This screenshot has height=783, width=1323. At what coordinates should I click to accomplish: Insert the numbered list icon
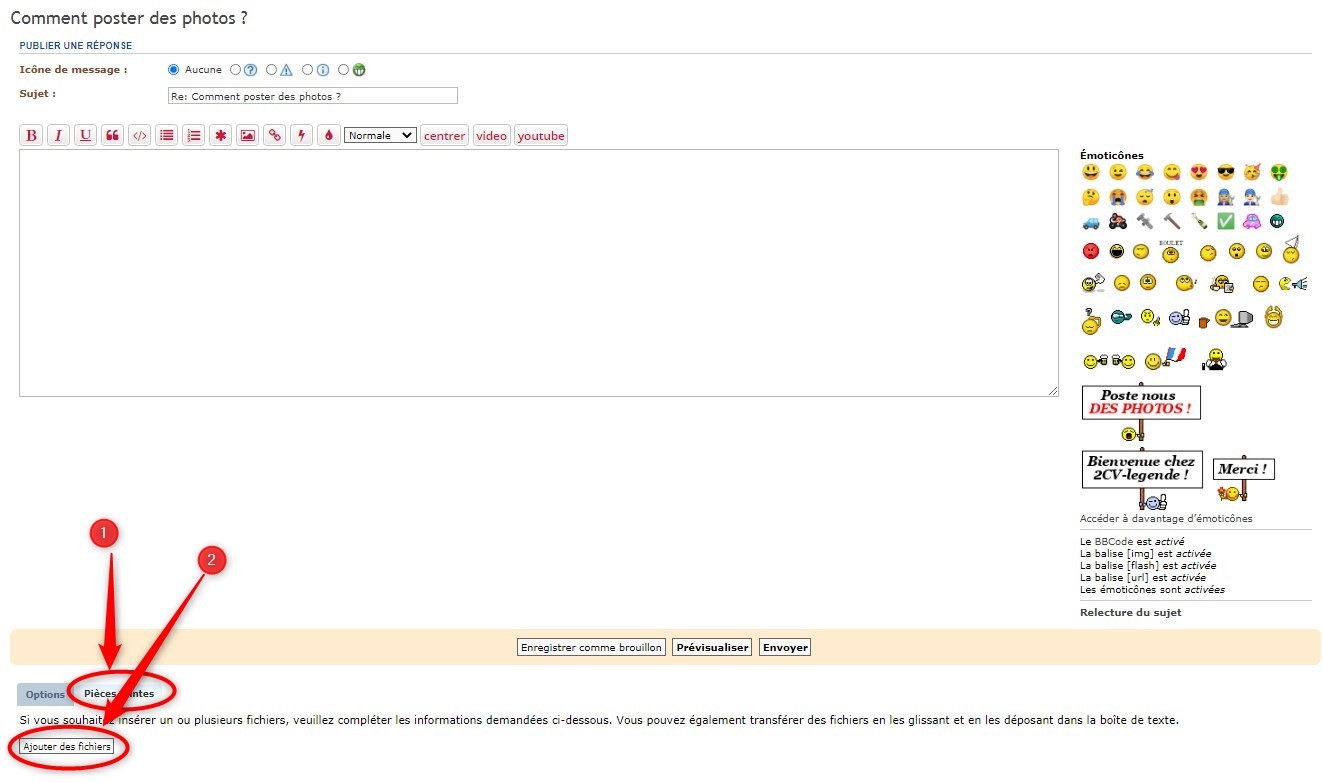click(x=194, y=136)
